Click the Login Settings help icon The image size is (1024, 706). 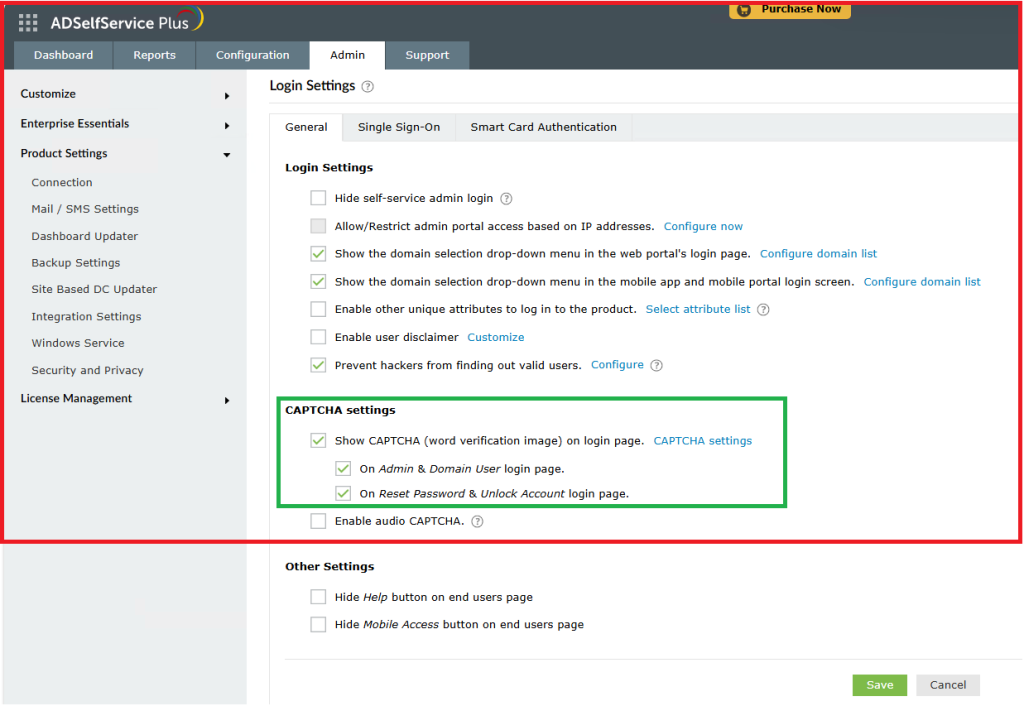click(x=368, y=87)
